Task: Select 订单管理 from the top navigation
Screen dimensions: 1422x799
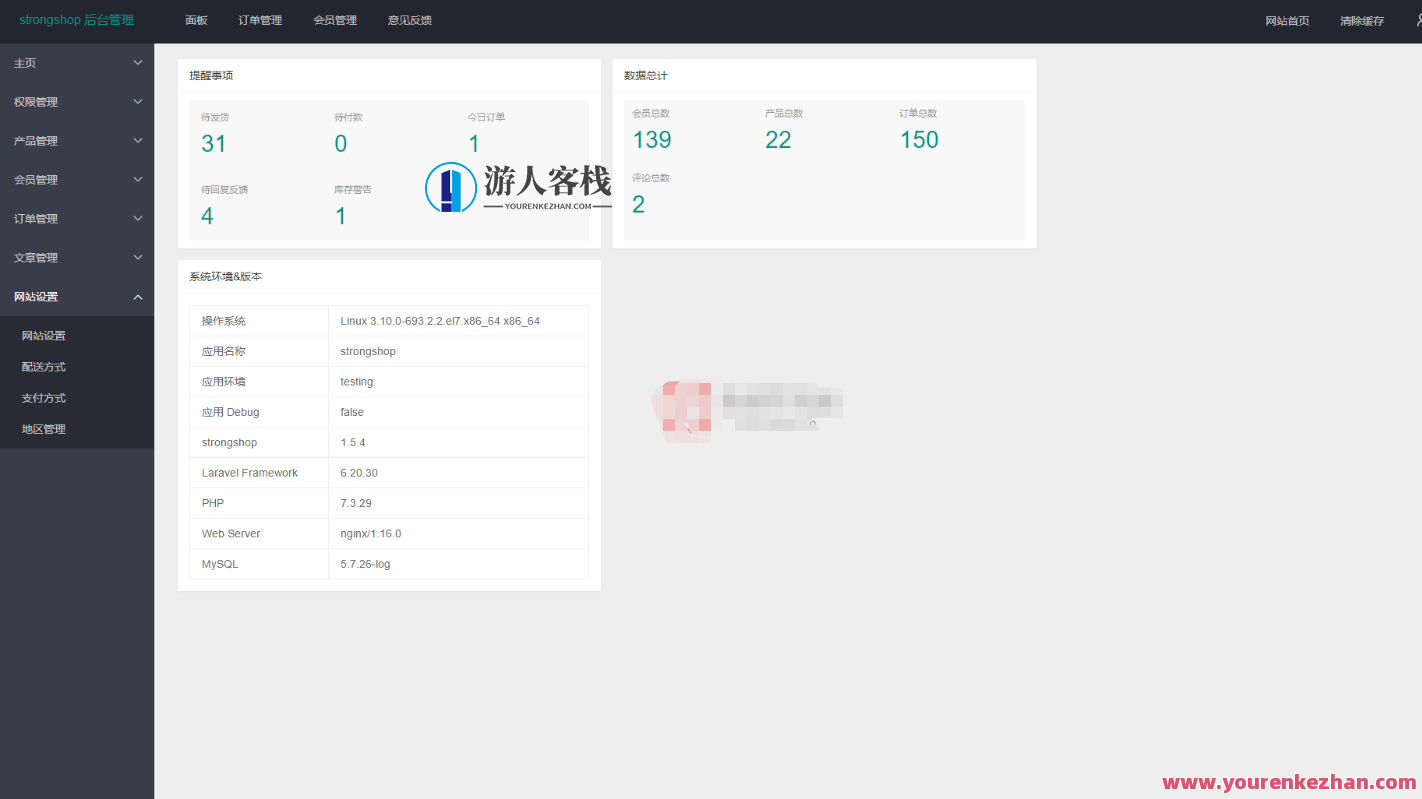Action: 260,19
